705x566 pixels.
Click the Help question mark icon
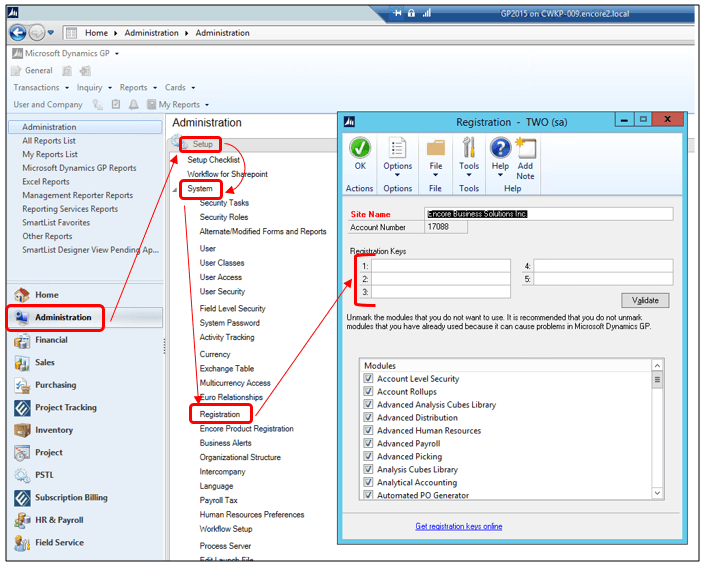pos(500,148)
